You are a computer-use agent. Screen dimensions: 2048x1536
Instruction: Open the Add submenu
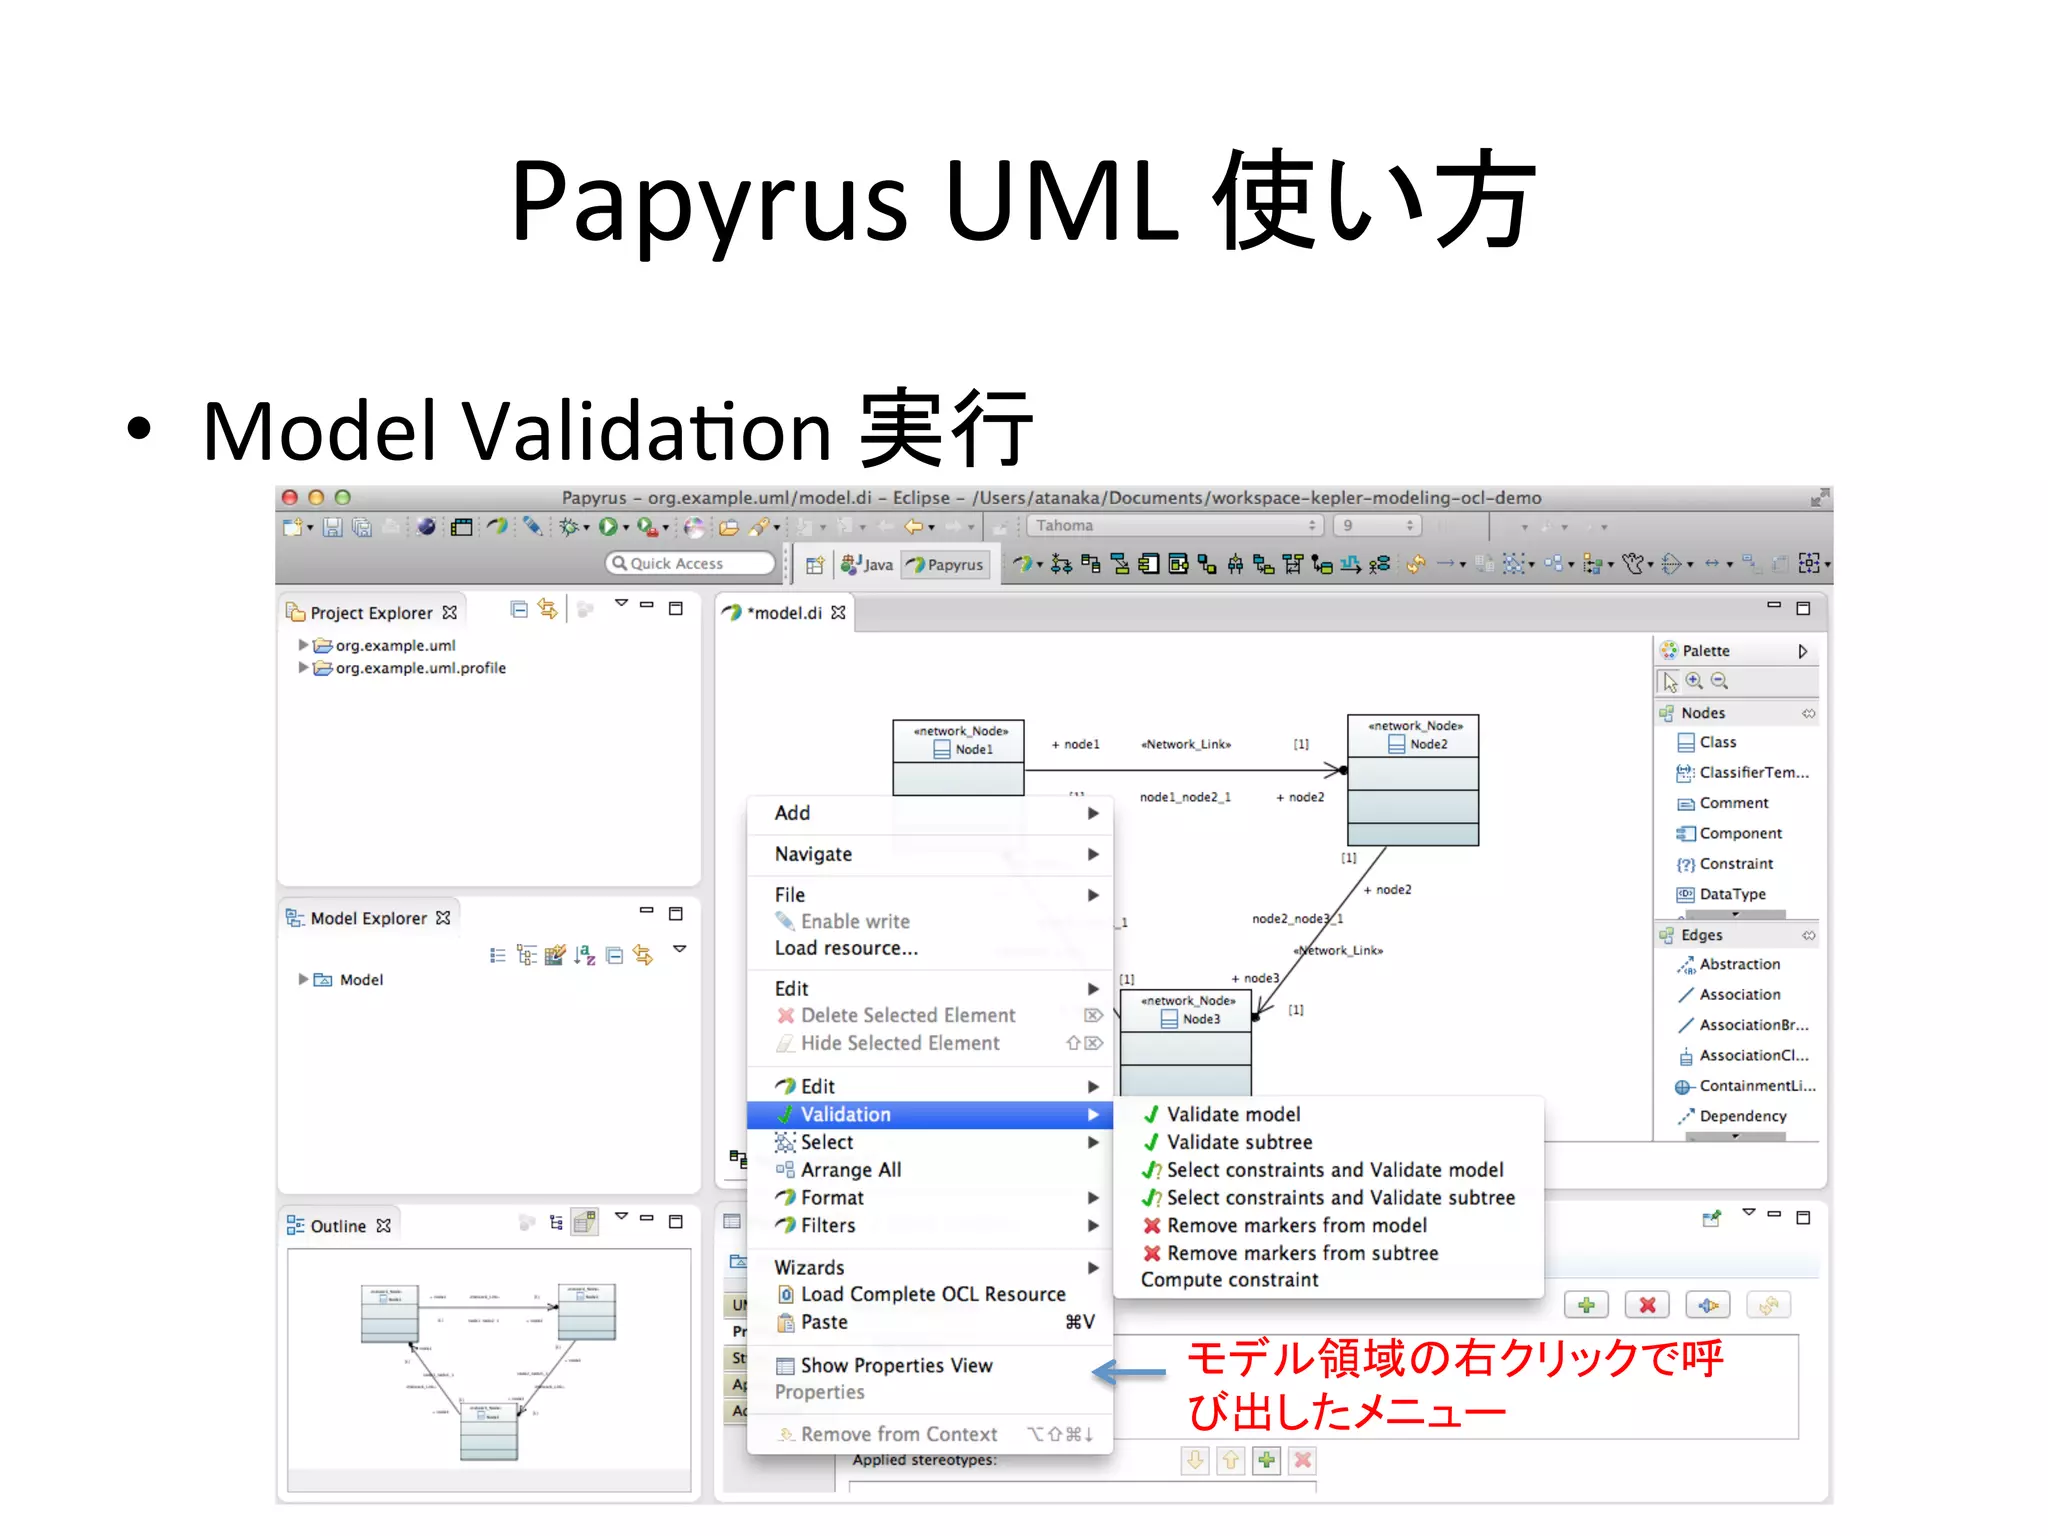click(930, 813)
